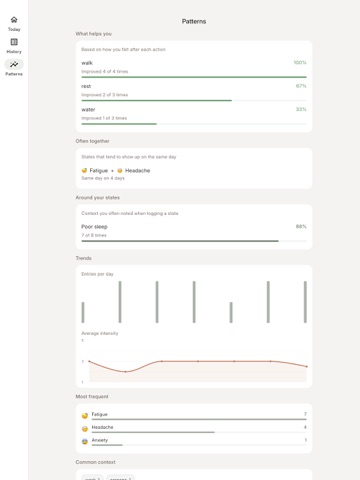Click the 'What helps you' heading
This screenshot has height=480, width=360.
[94, 34]
